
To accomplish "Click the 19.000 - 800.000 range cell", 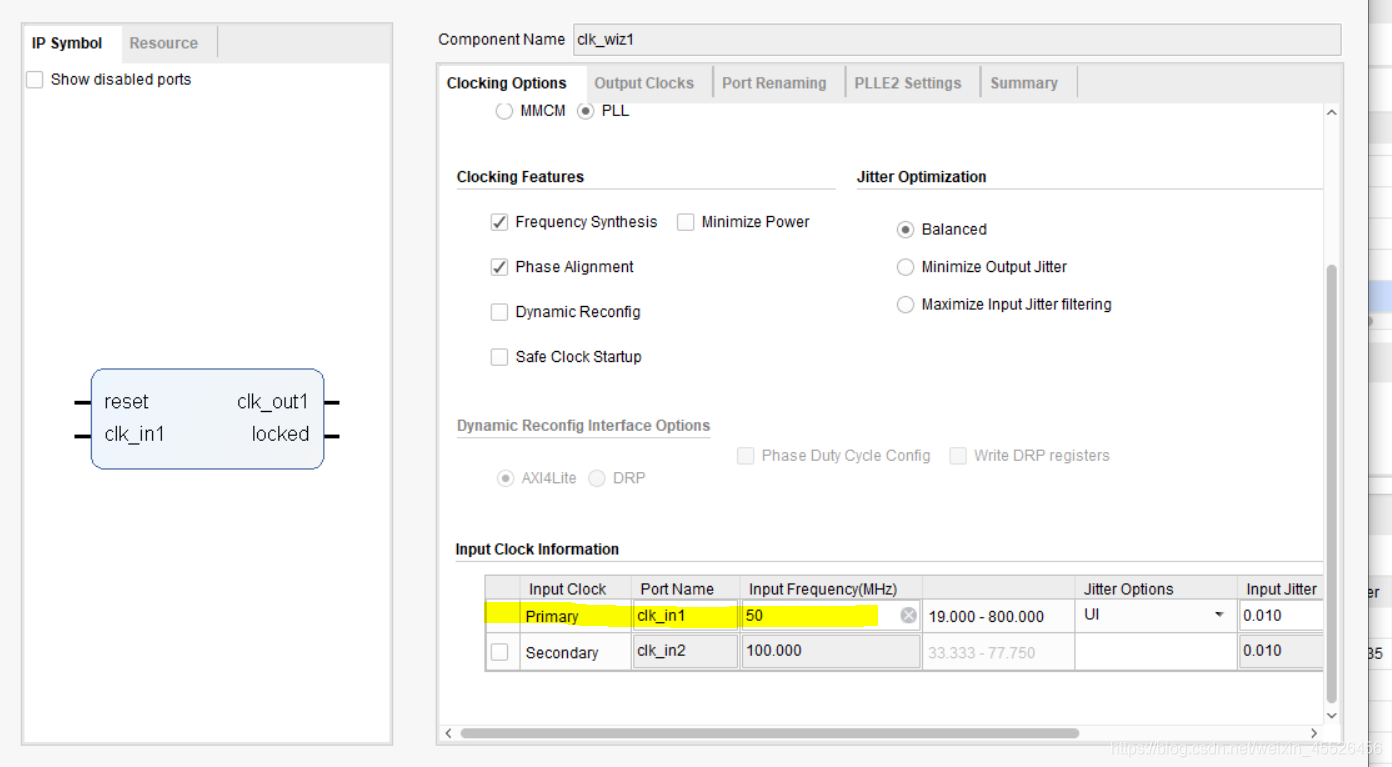I will coord(998,617).
